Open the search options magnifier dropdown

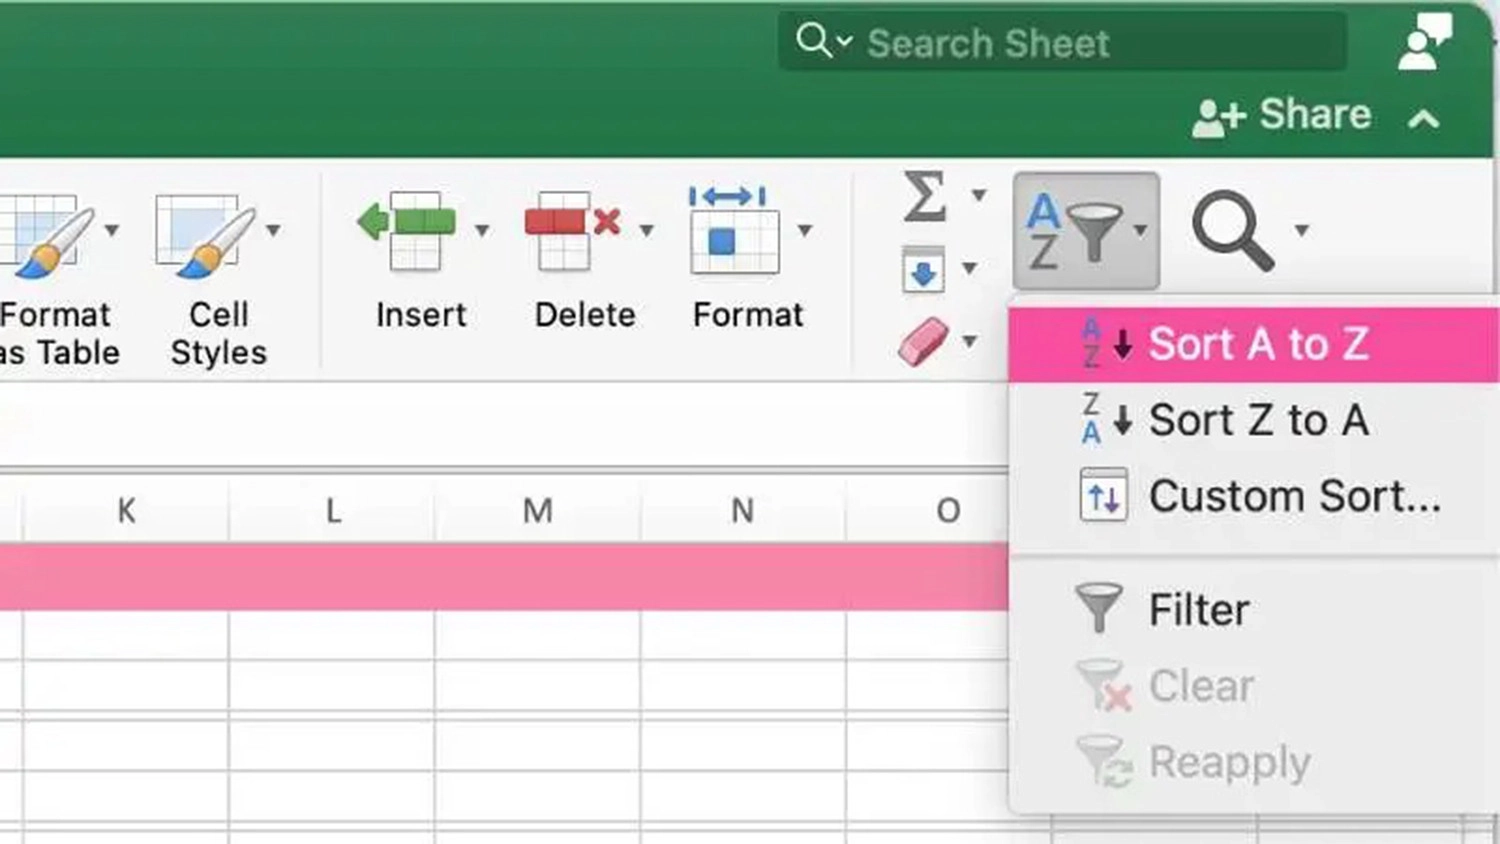tap(824, 42)
